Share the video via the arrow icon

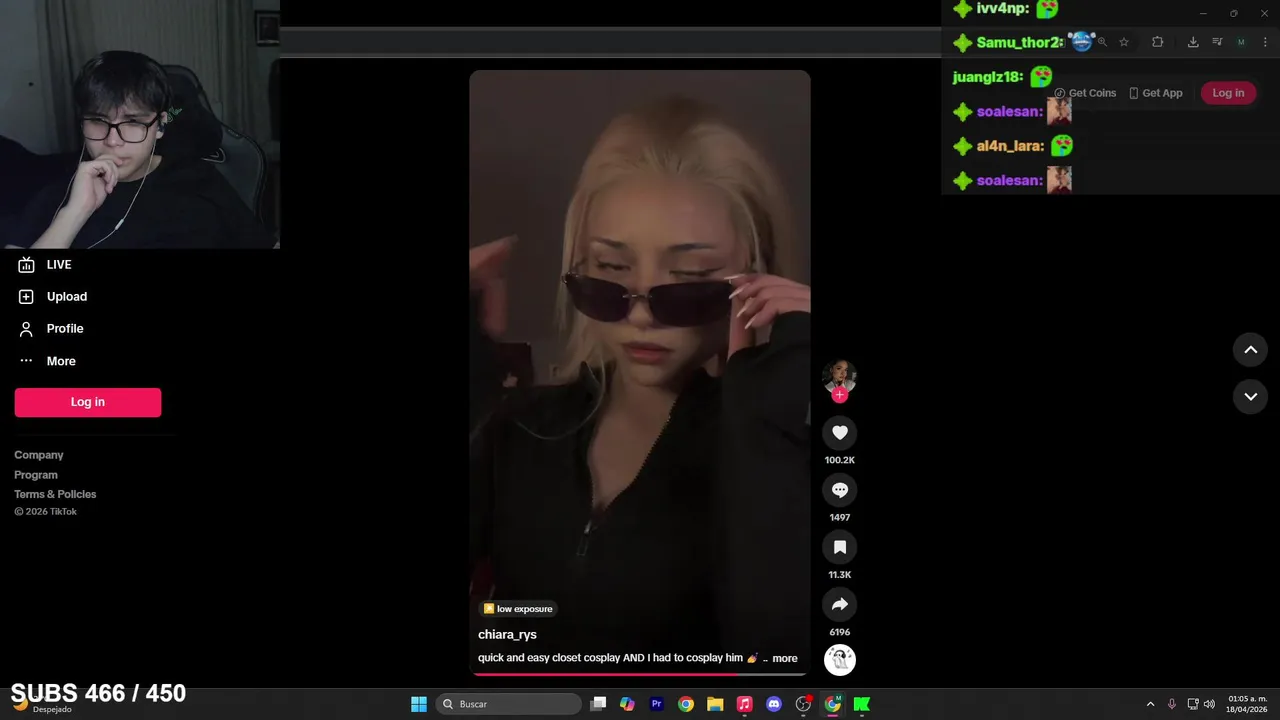tap(840, 604)
